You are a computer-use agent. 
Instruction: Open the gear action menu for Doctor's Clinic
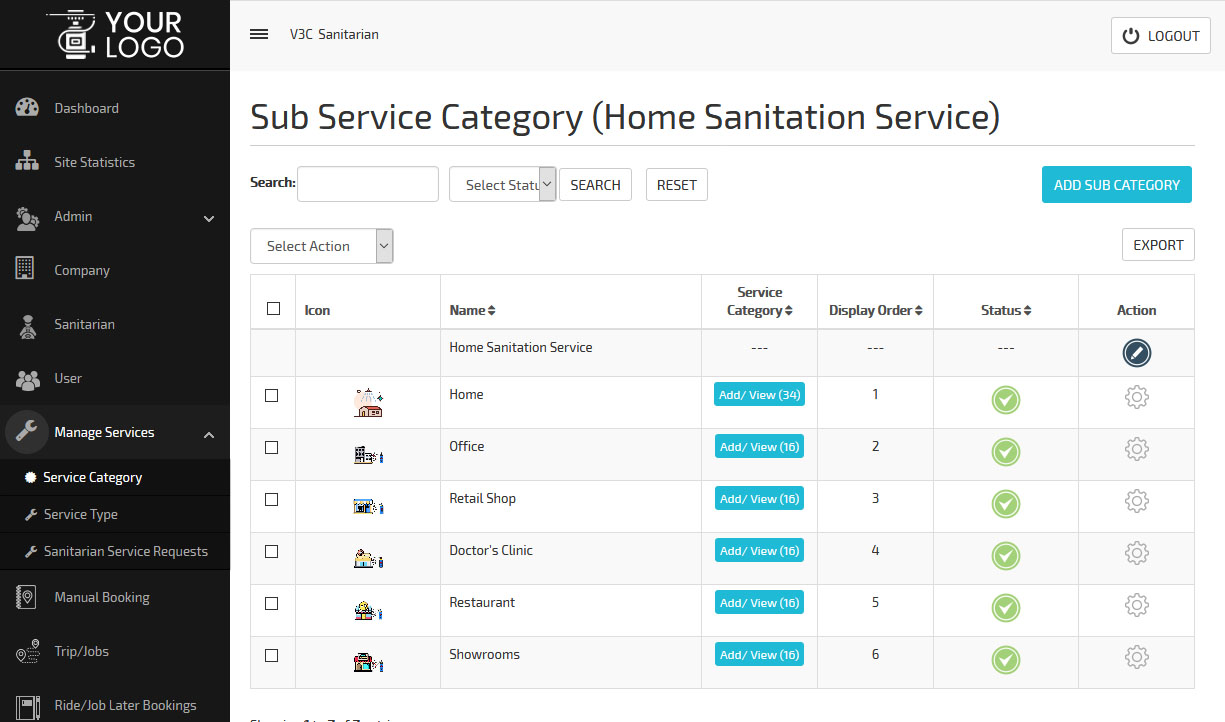pyautogui.click(x=1136, y=553)
